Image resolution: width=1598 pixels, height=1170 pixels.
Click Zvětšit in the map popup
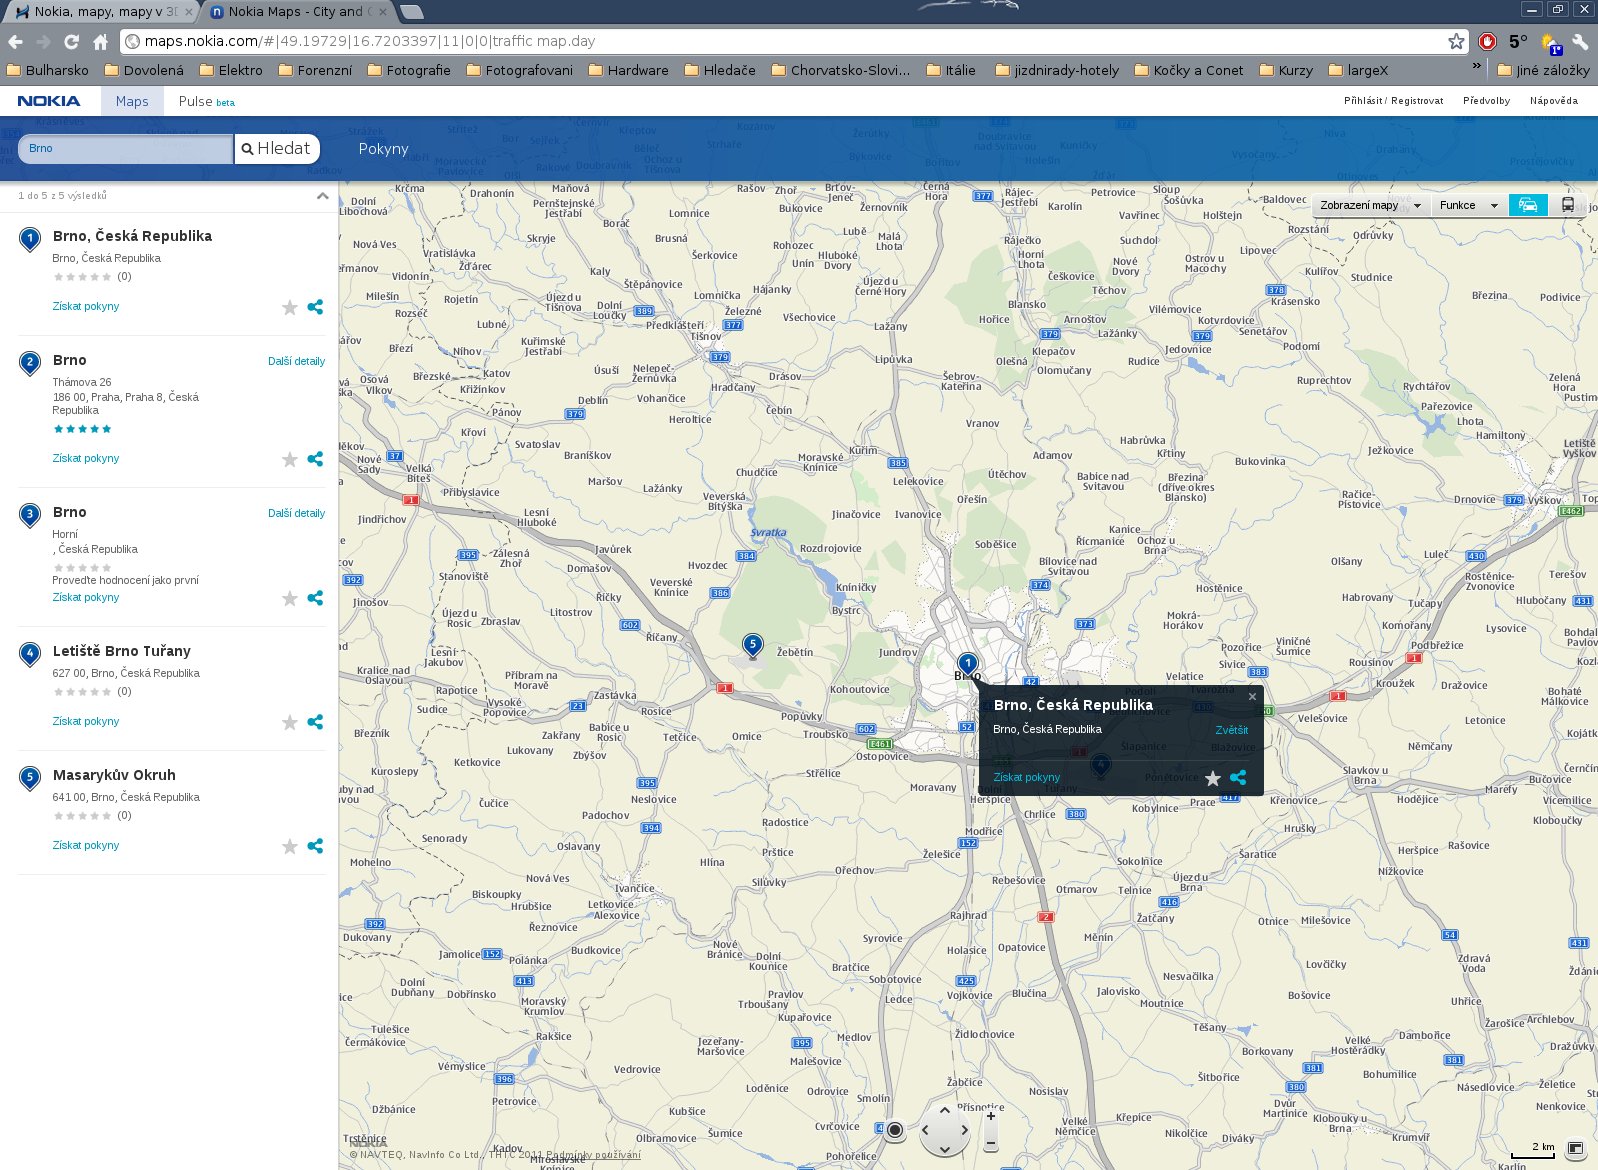tap(1231, 730)
